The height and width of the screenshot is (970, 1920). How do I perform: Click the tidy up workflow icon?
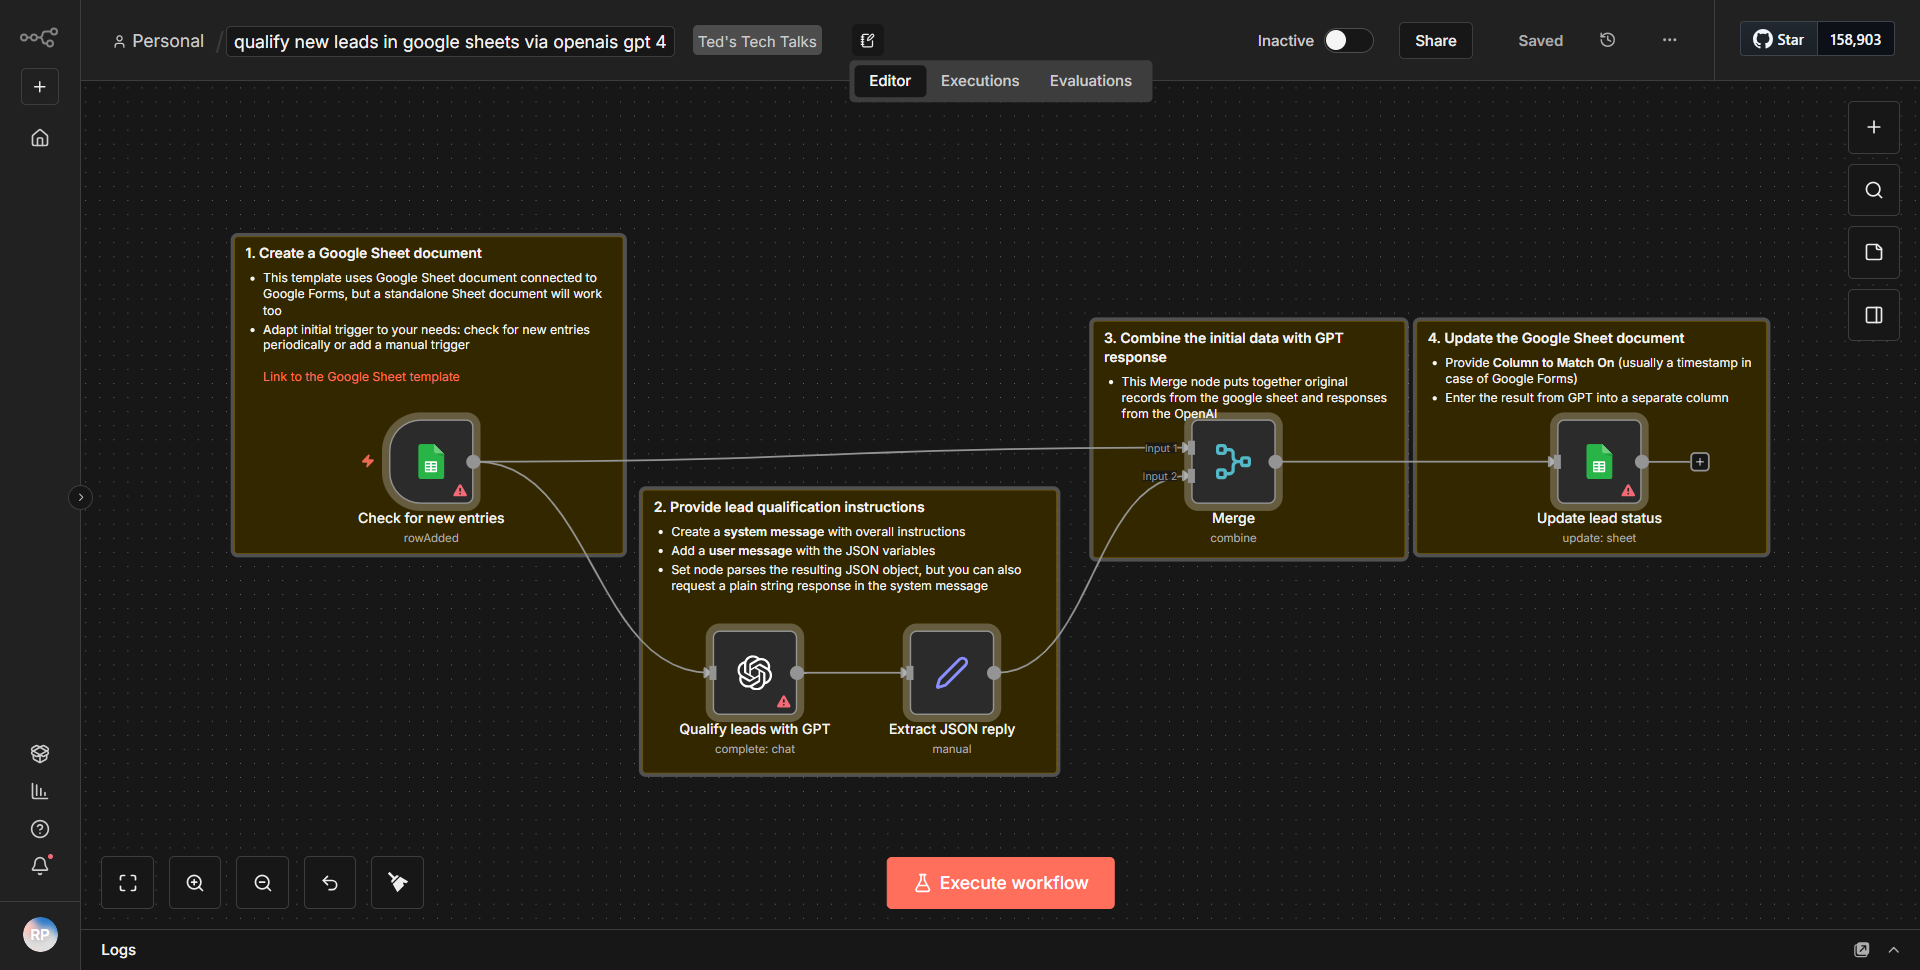(397, 883)
